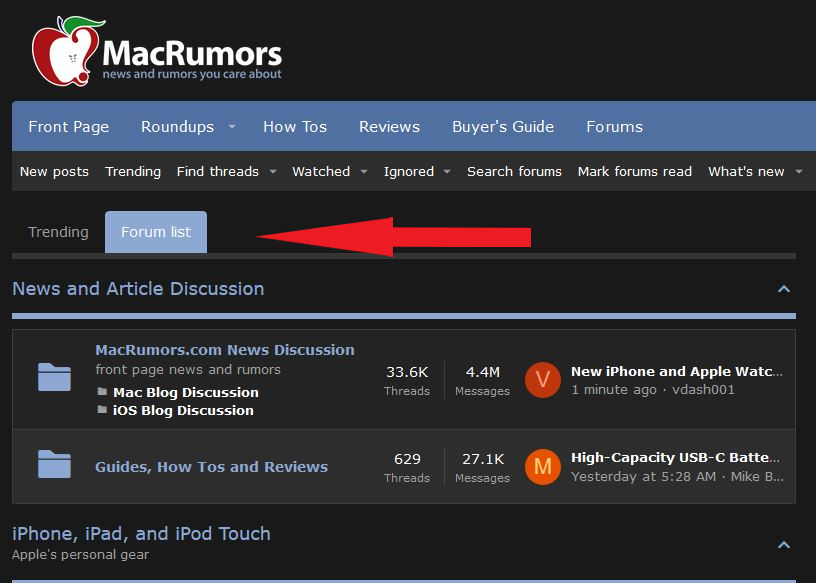The width and height of the screenshot is (816, 583).
Task: Click username vdash001
Action: tap(703, 389)
